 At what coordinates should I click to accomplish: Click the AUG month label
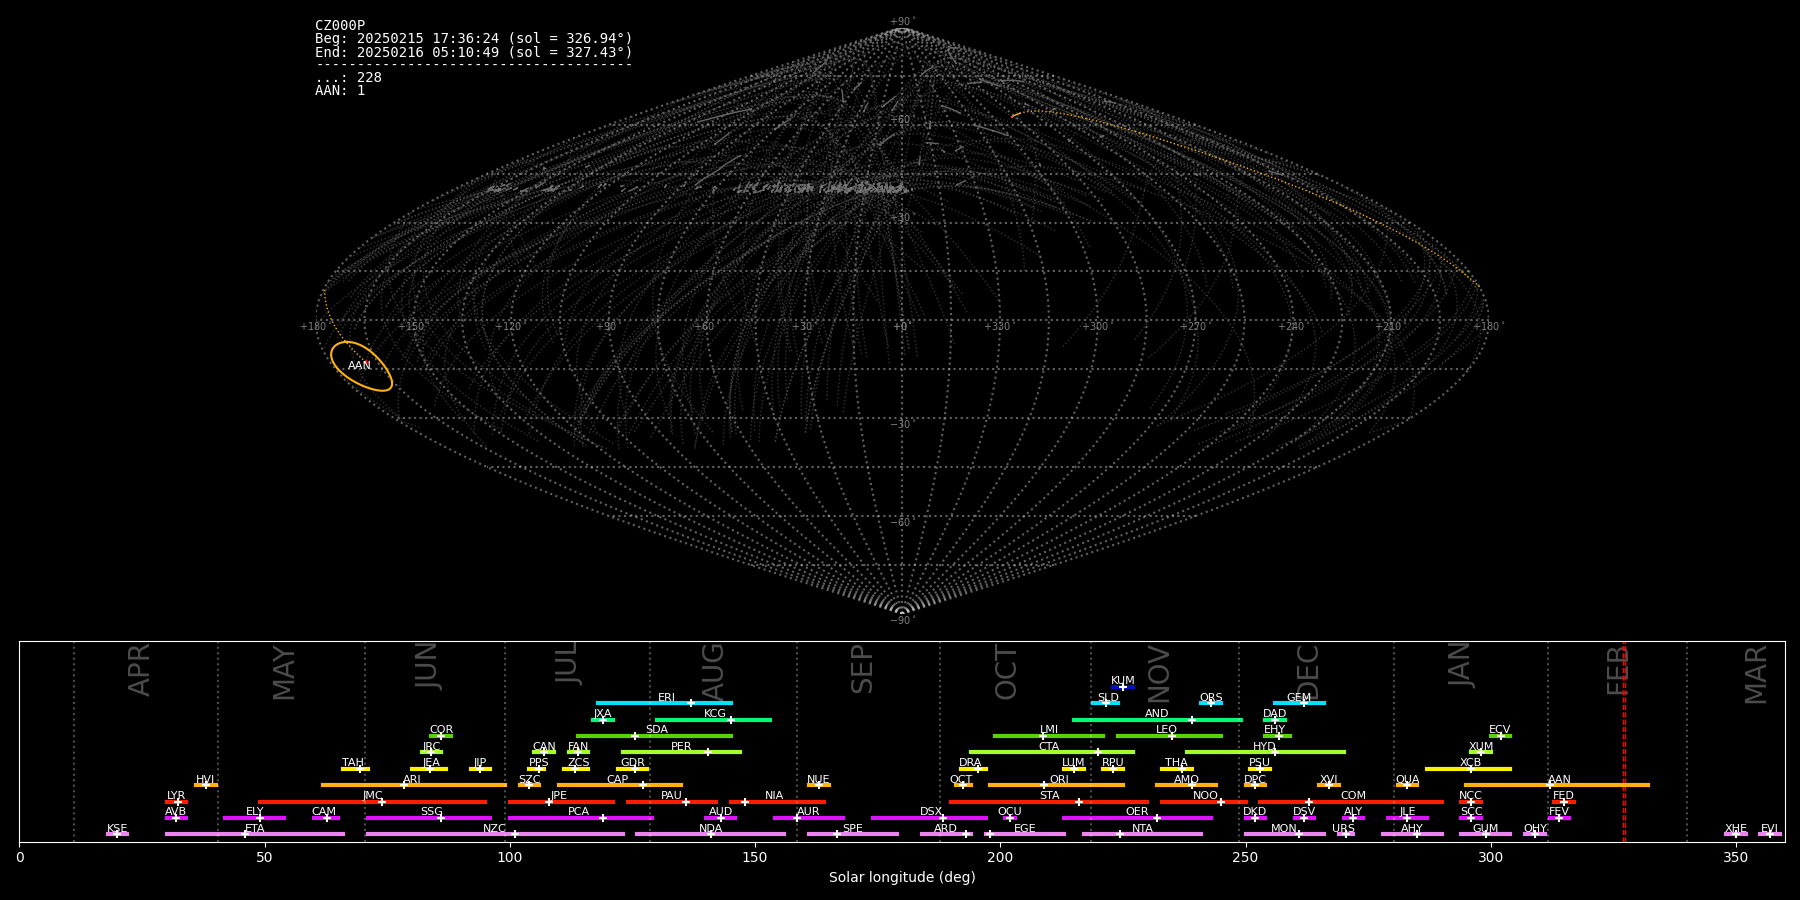pyautogui.click(x=713, y=673)
